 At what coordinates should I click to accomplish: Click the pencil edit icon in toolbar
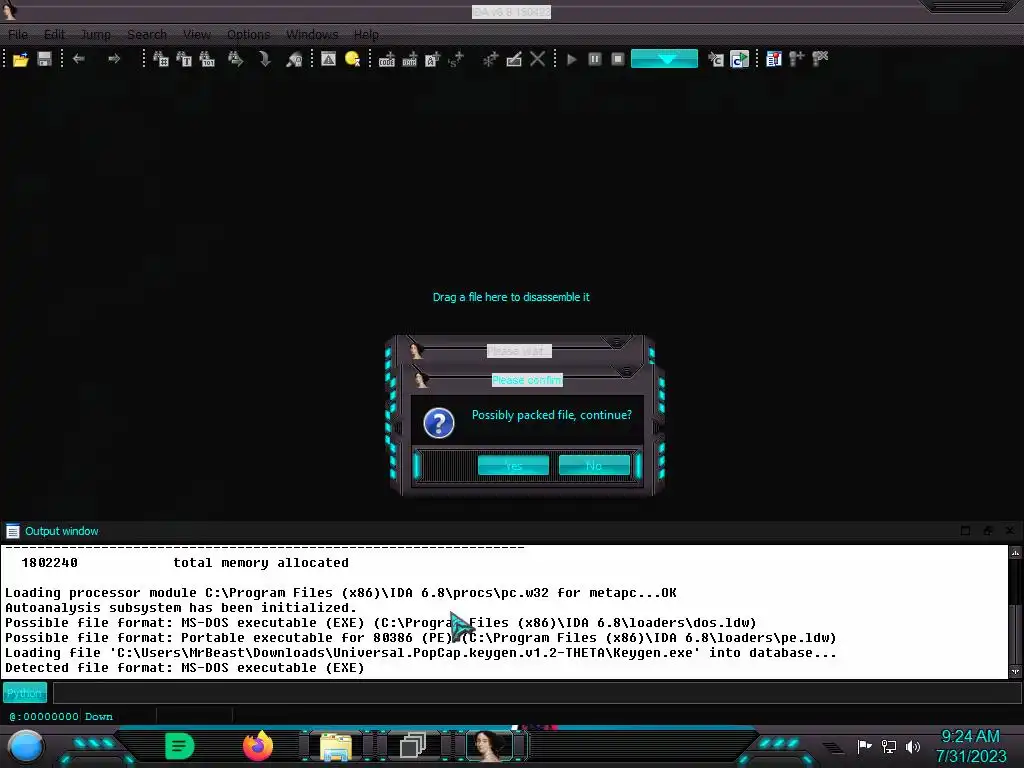(x=514, y=59)
